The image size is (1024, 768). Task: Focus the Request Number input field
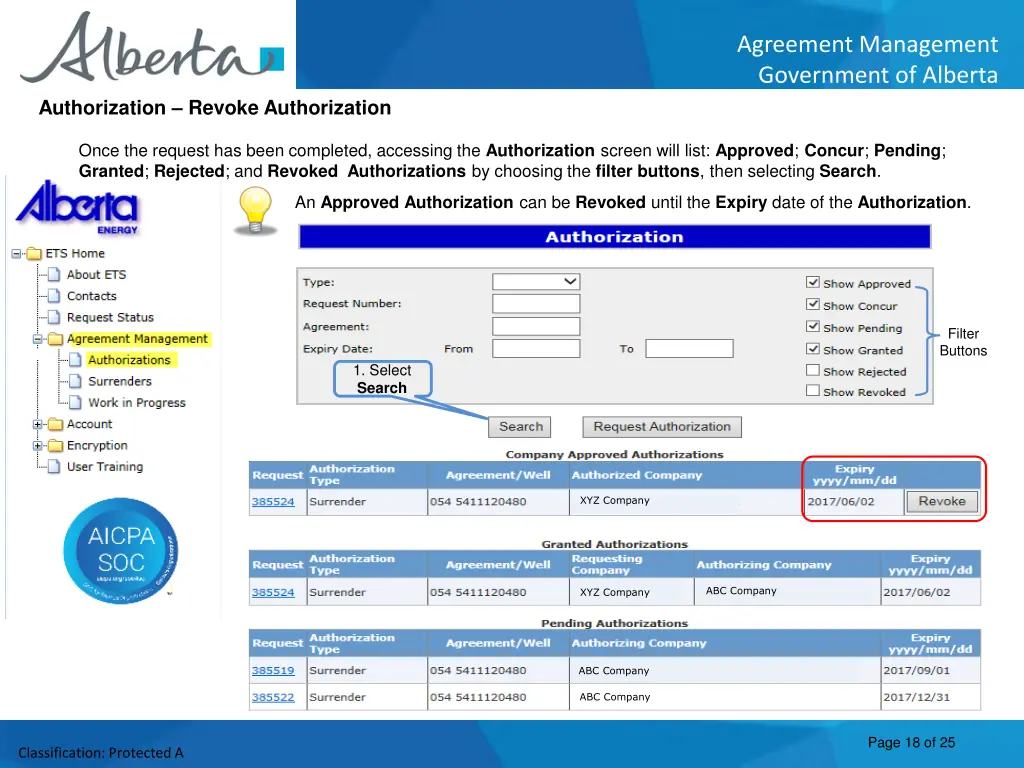[x=536, y=304]
